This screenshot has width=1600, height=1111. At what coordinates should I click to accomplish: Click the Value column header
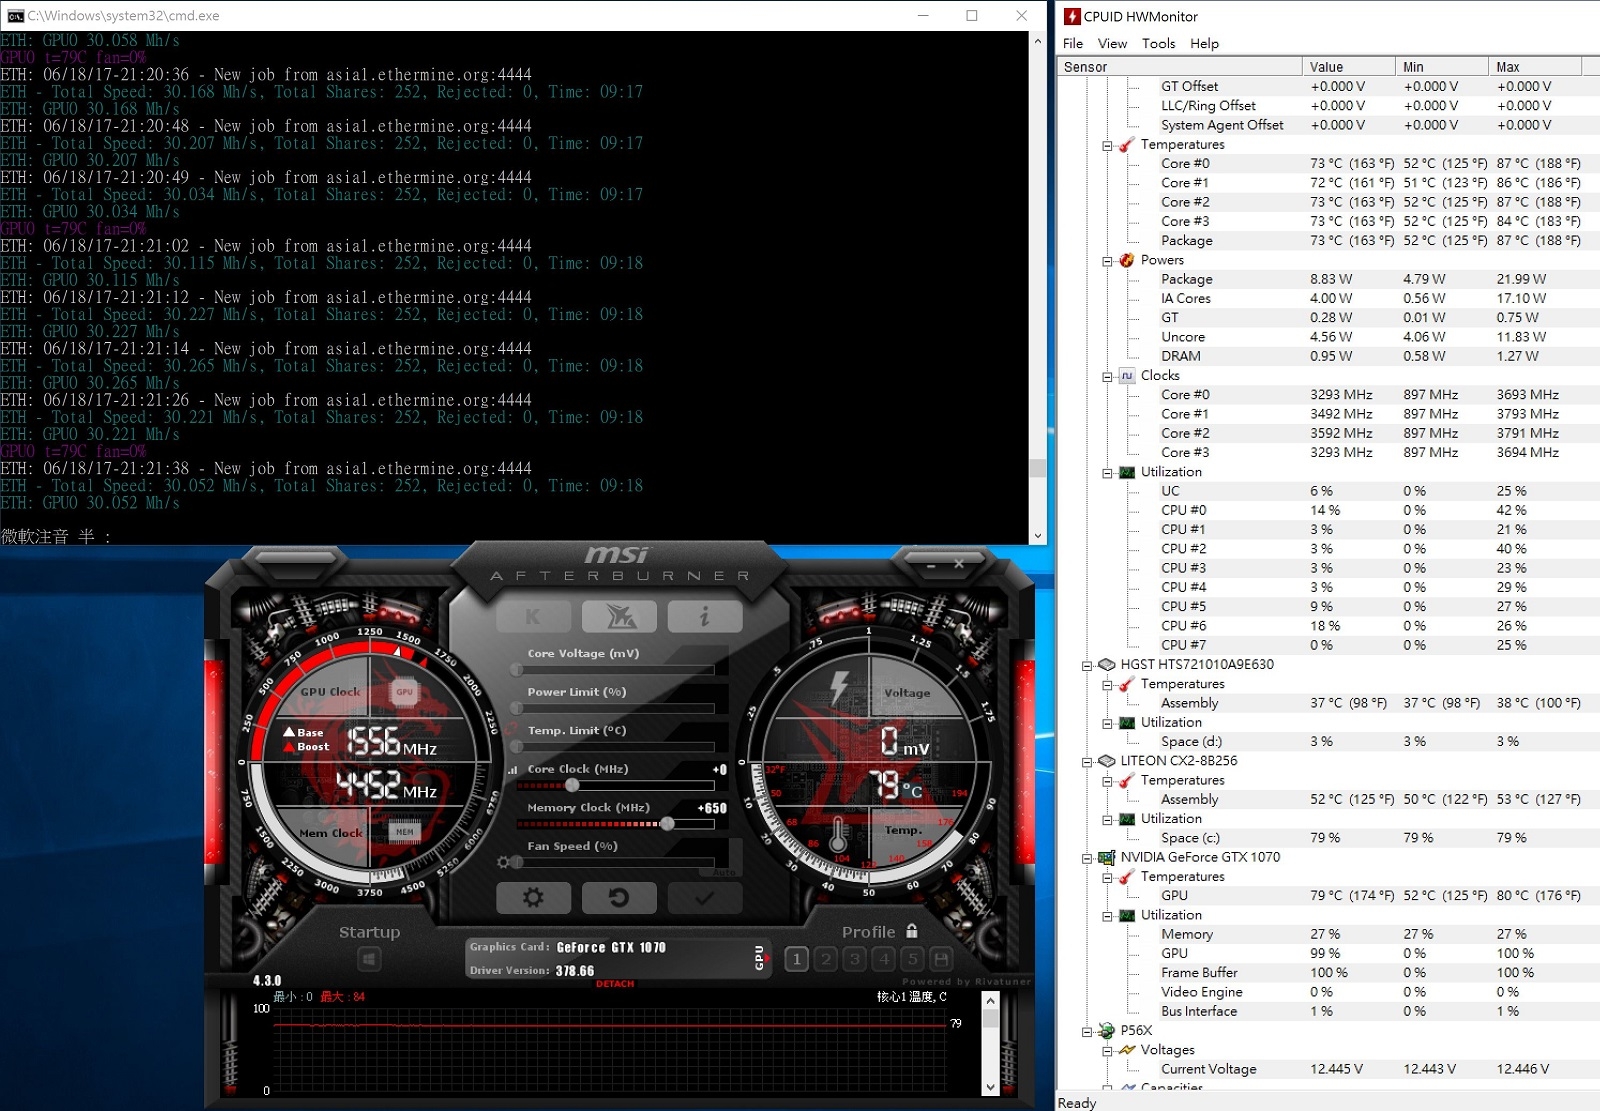pos(1348,67)
